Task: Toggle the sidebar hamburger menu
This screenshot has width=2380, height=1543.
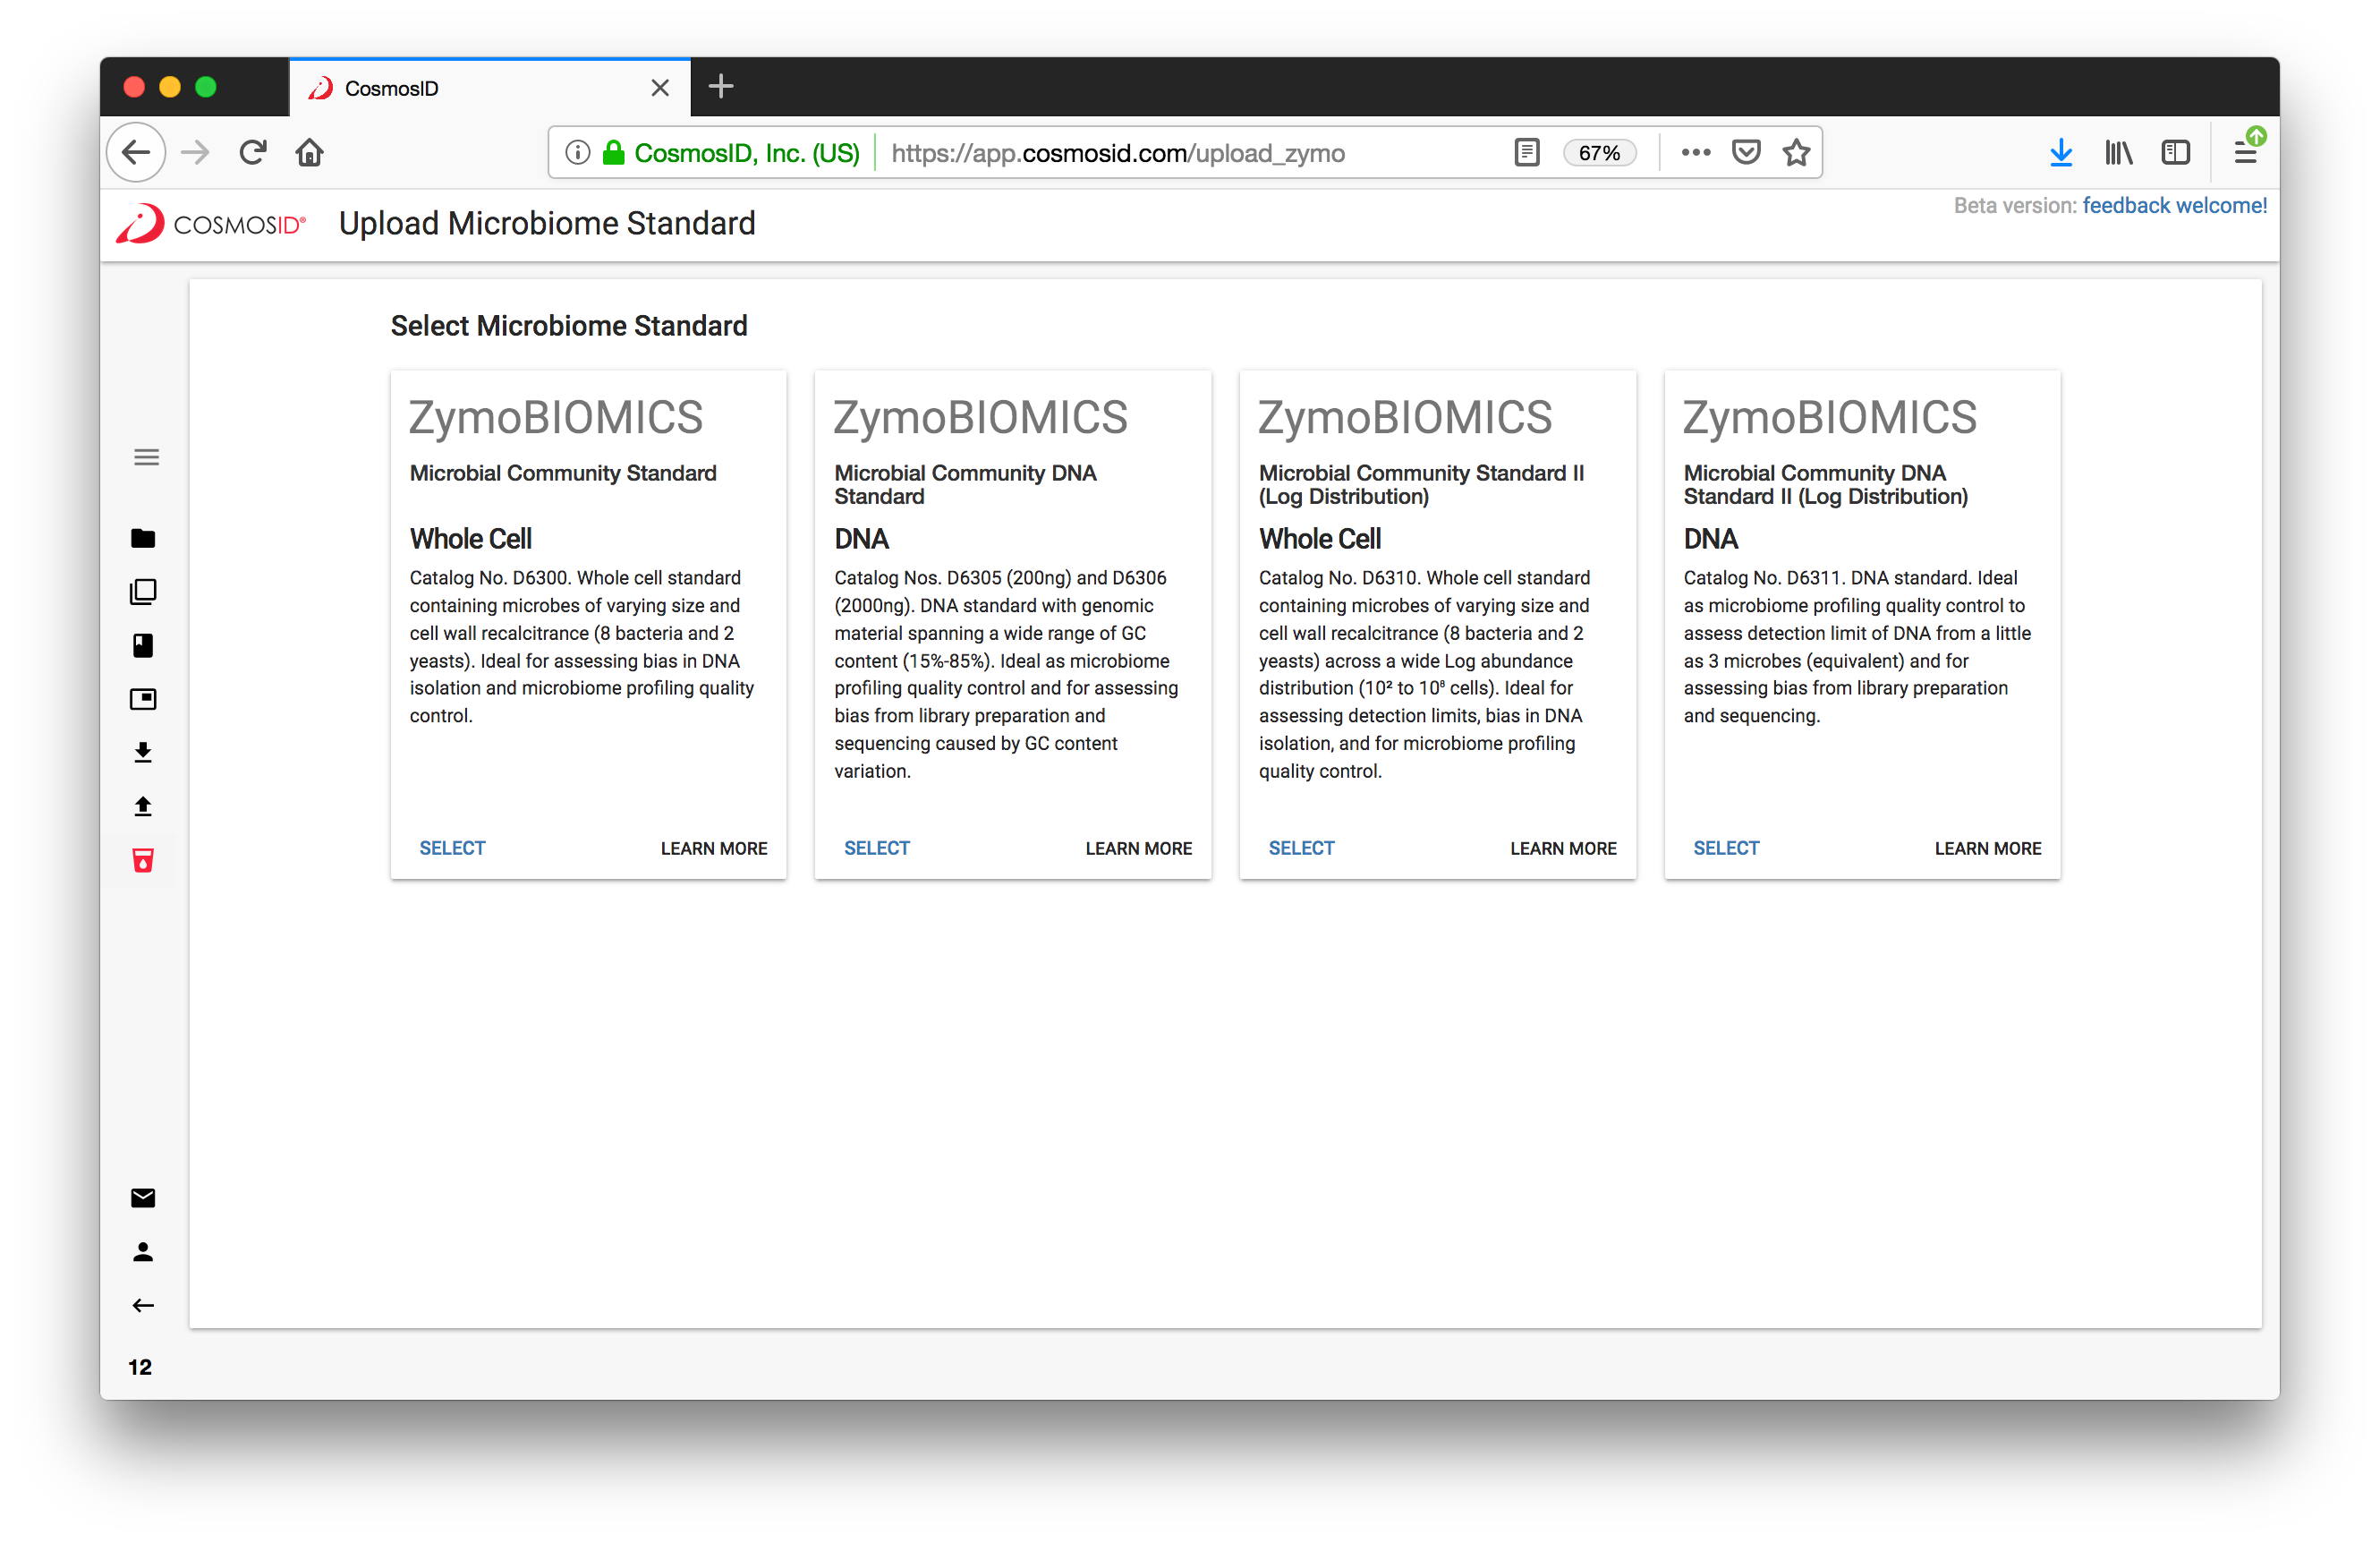Action: [146, 456]
